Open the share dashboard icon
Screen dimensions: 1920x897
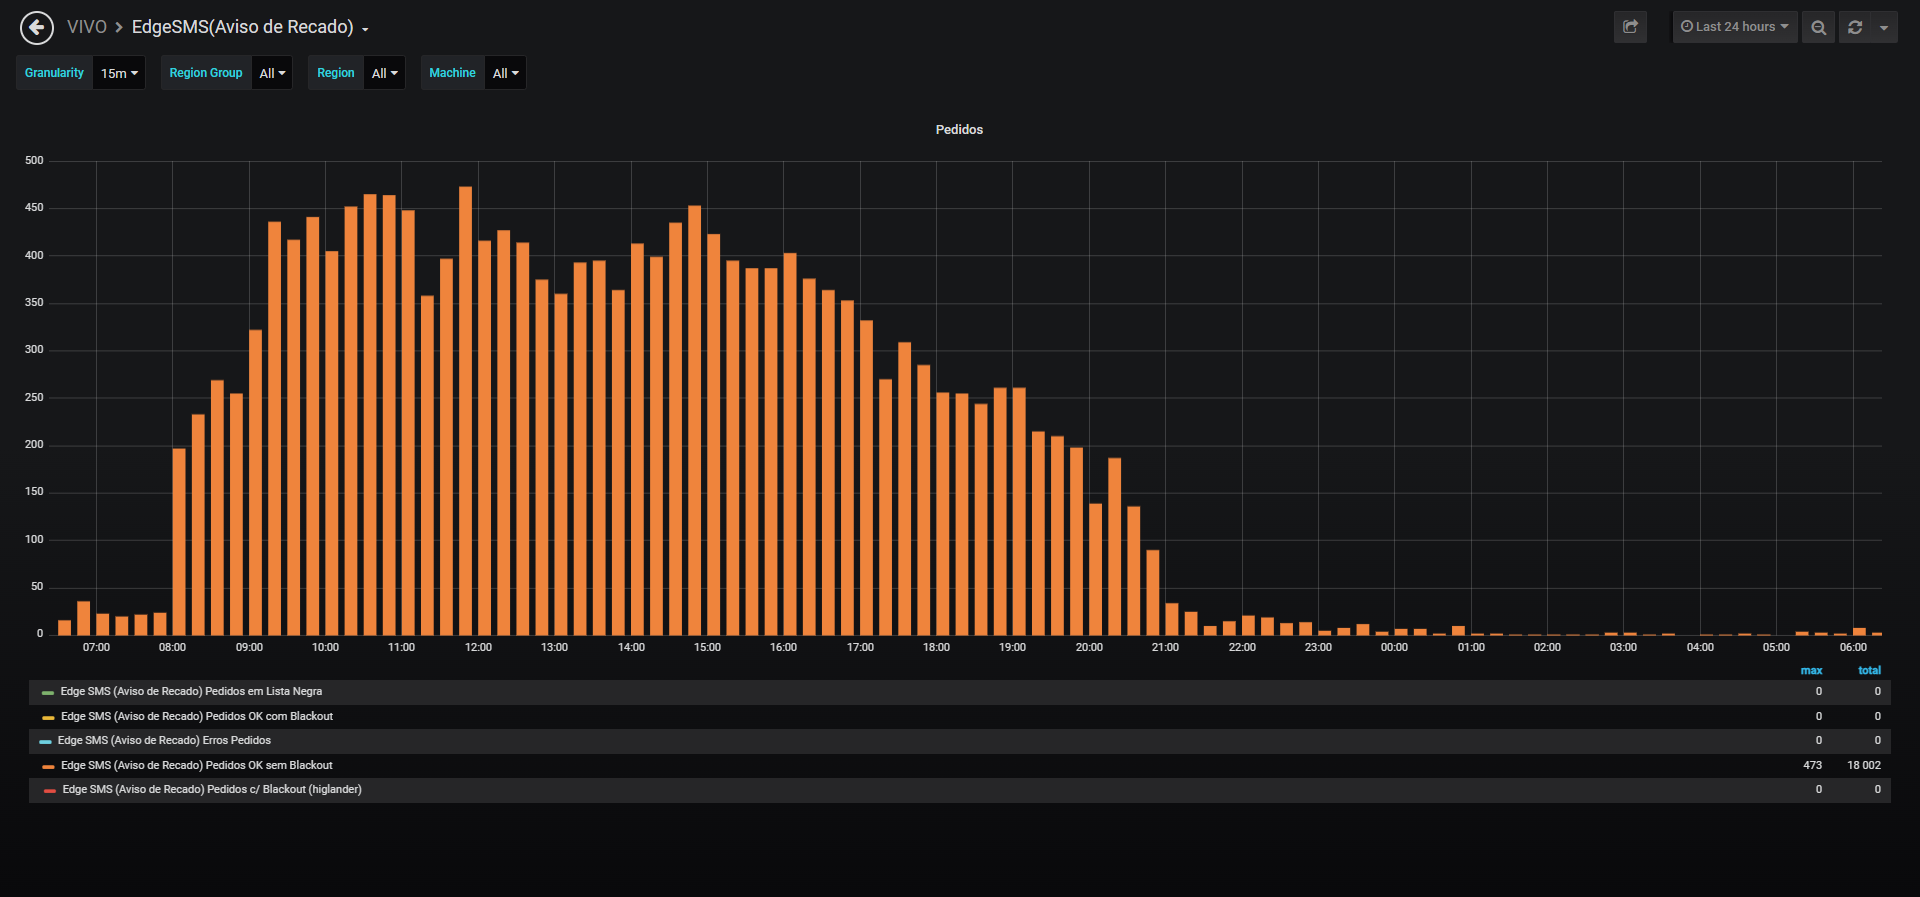(x=1630, y=27)
